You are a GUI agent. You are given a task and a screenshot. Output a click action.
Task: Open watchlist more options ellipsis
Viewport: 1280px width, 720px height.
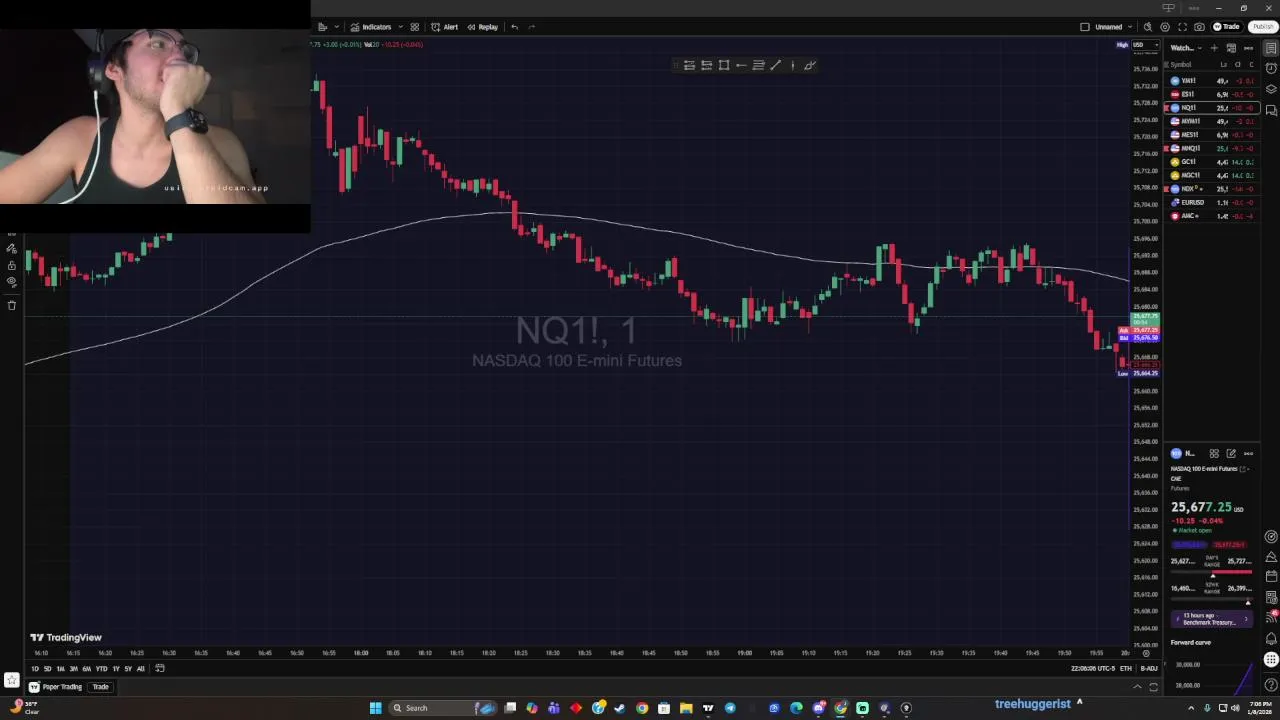point(1249,48)
